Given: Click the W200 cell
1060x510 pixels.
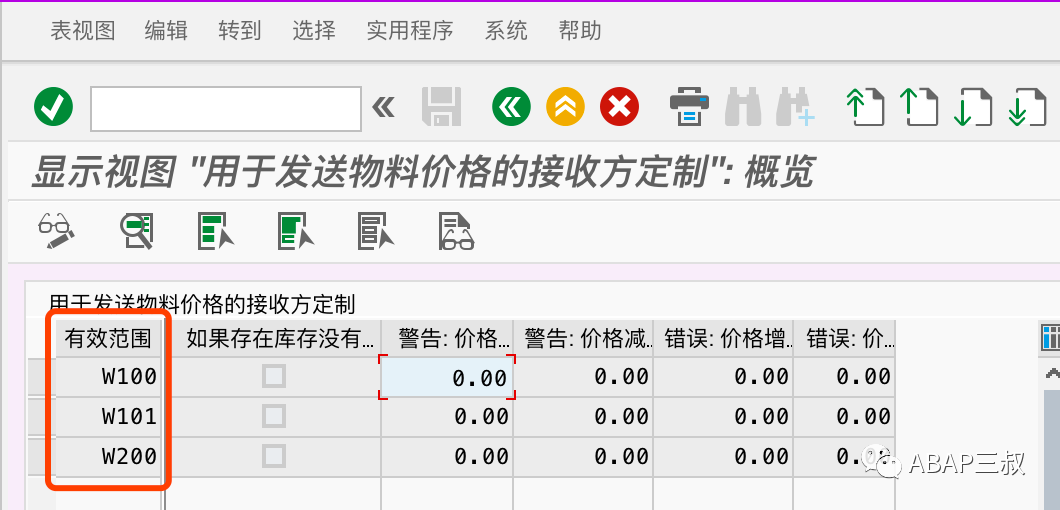Looking at the screenshot, I should click(108, 457).
